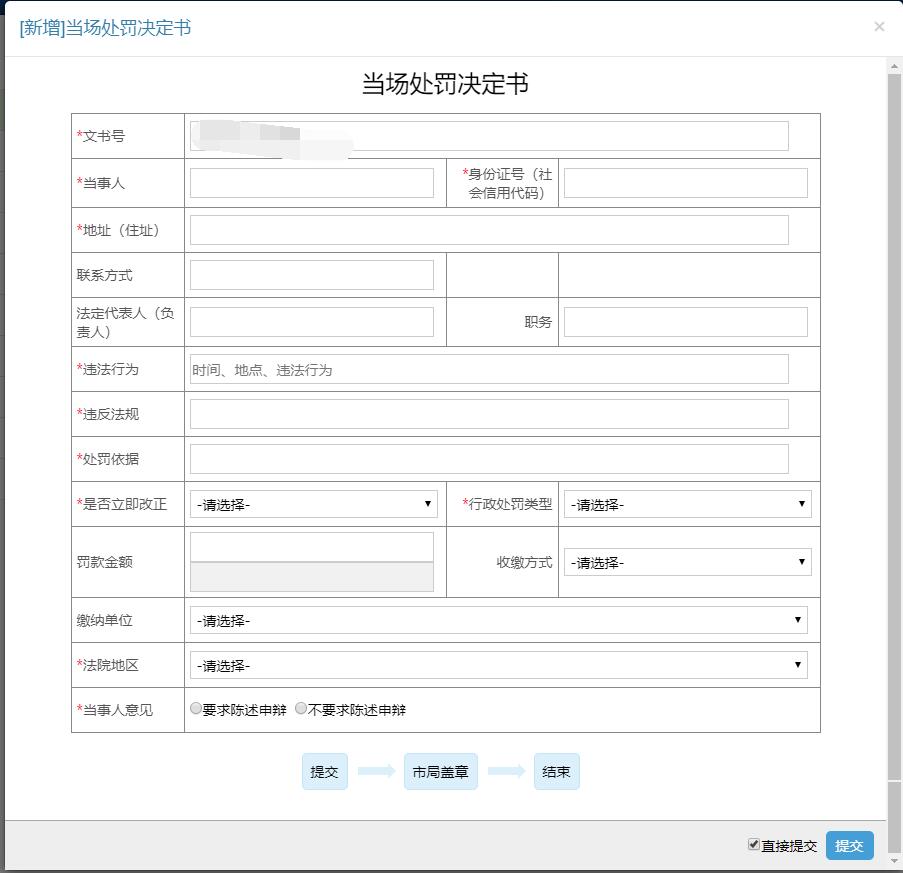The width and height of the screenshot is (903, 873).
Task: Expand the 缴纳单位 dropdown
Action: coord(498,621)
